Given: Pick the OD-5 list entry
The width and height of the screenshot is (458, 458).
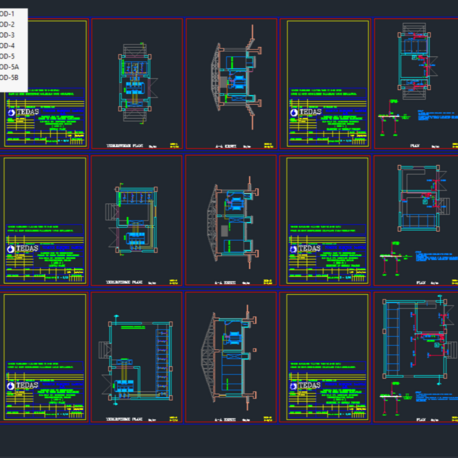Looking at the screenshot, I should (7, 57).
